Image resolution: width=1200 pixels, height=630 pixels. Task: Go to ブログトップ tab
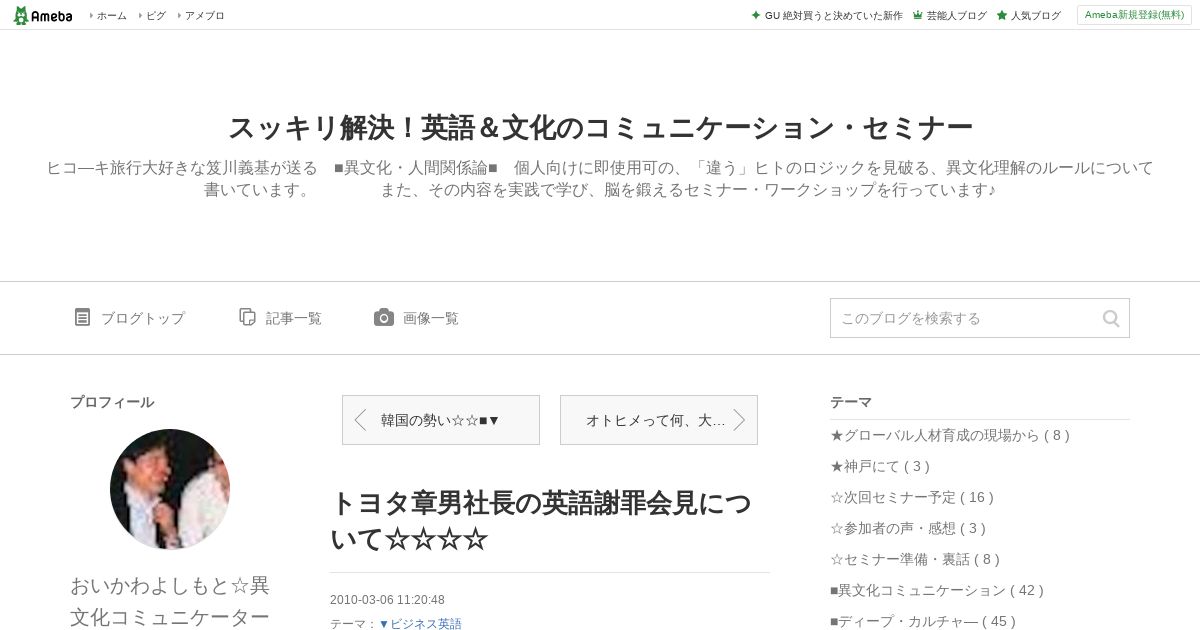click(x=143, y=318)
